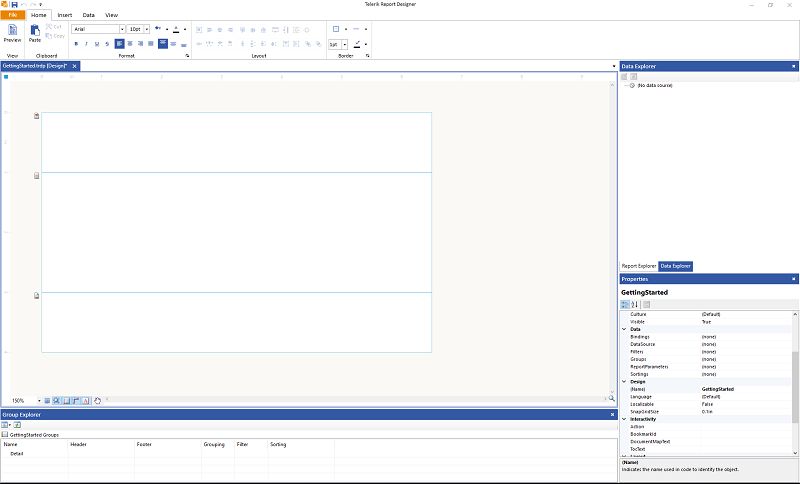Open Border group dialog launcher
The image size is (800, 484).
click(367, 55)
